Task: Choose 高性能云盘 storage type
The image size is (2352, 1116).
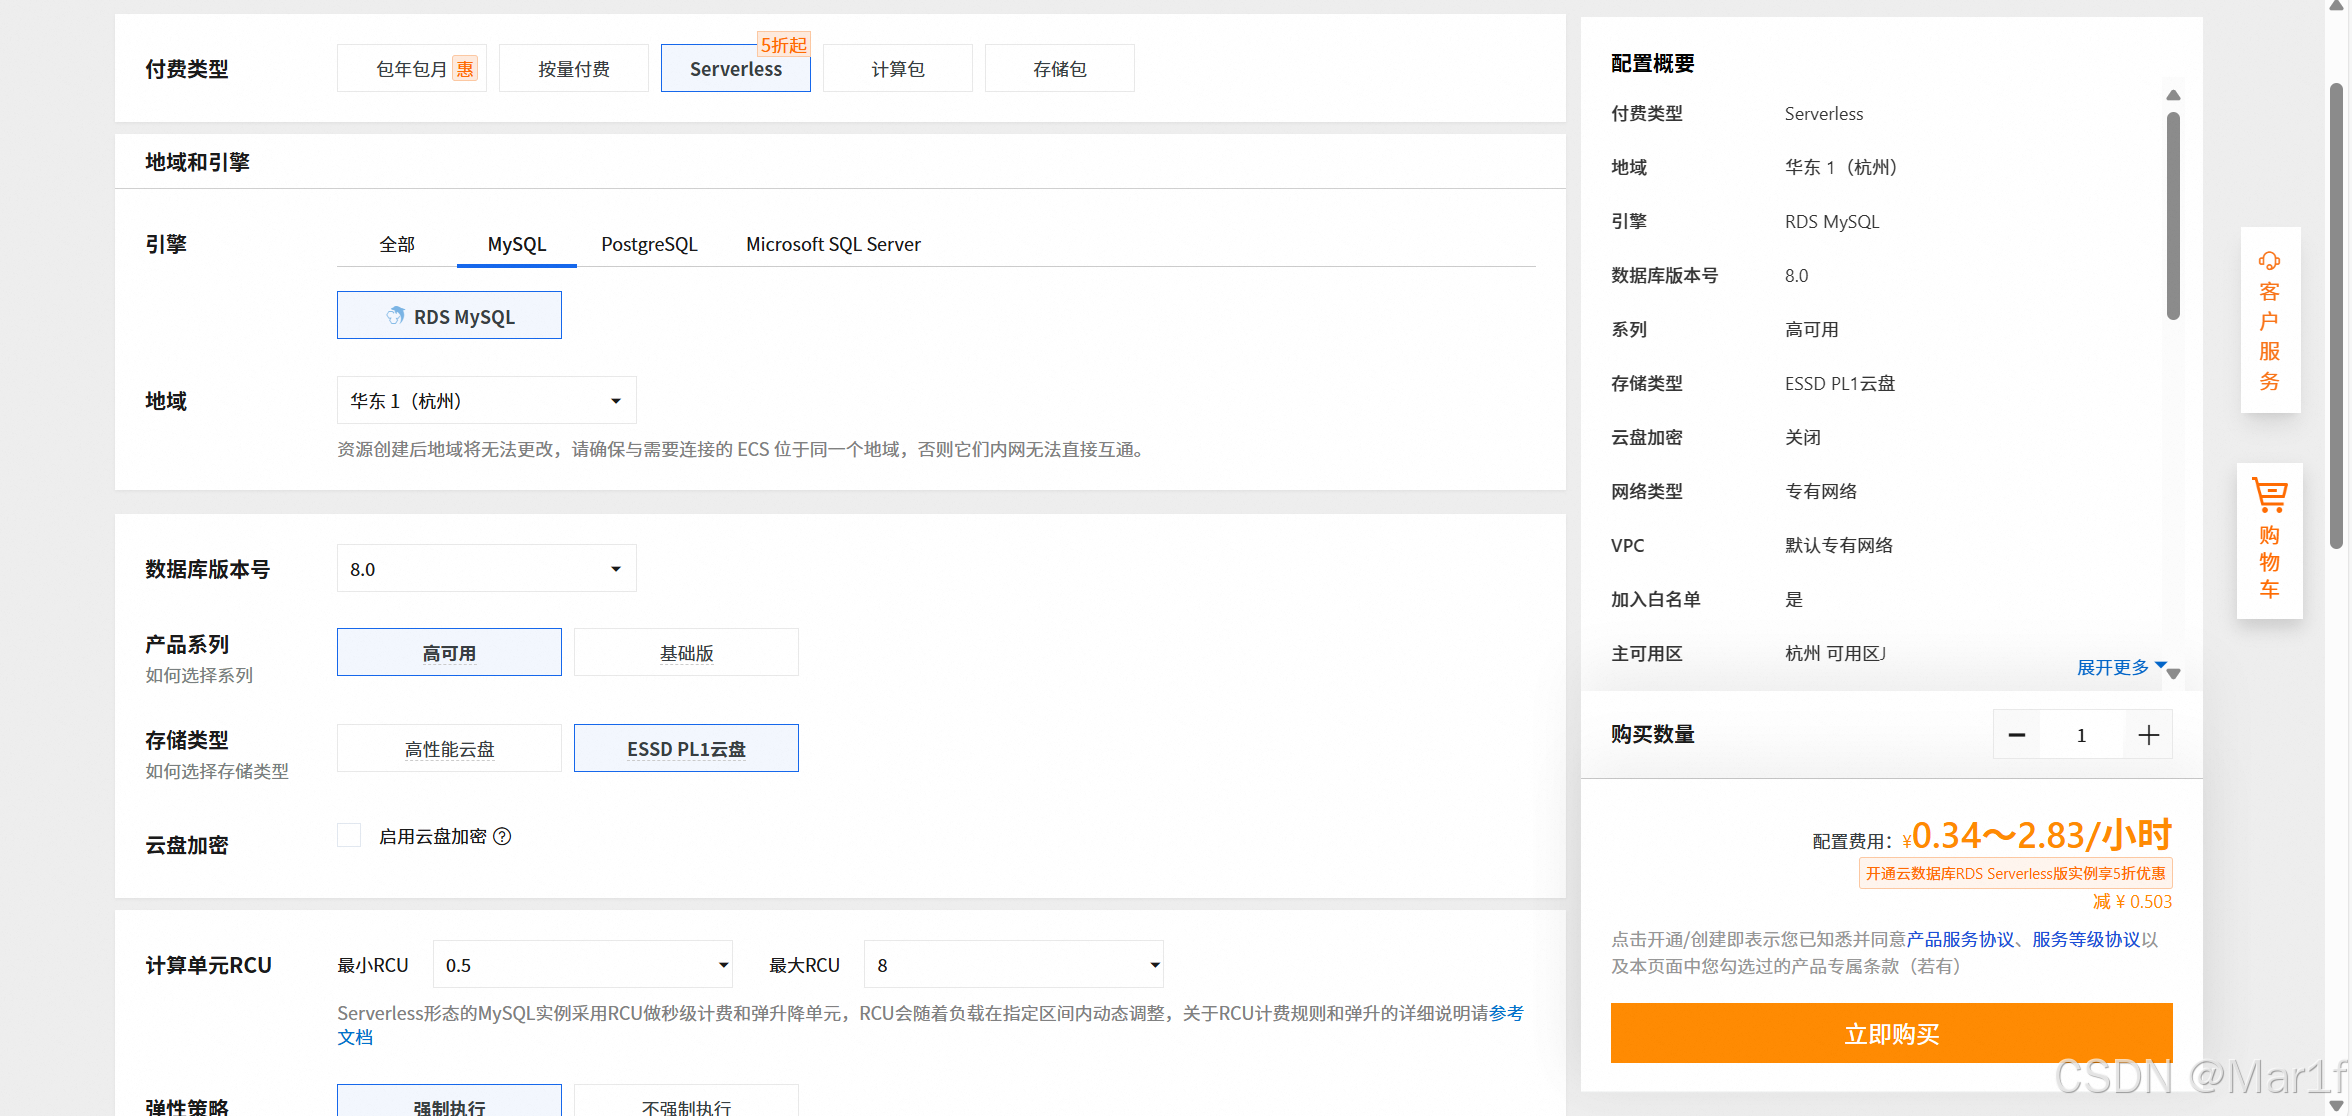Action: 449,748
